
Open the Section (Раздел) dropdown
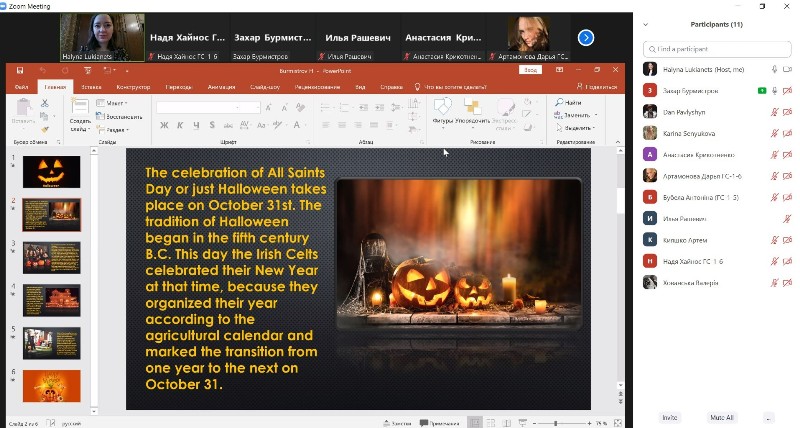[113, 130]
